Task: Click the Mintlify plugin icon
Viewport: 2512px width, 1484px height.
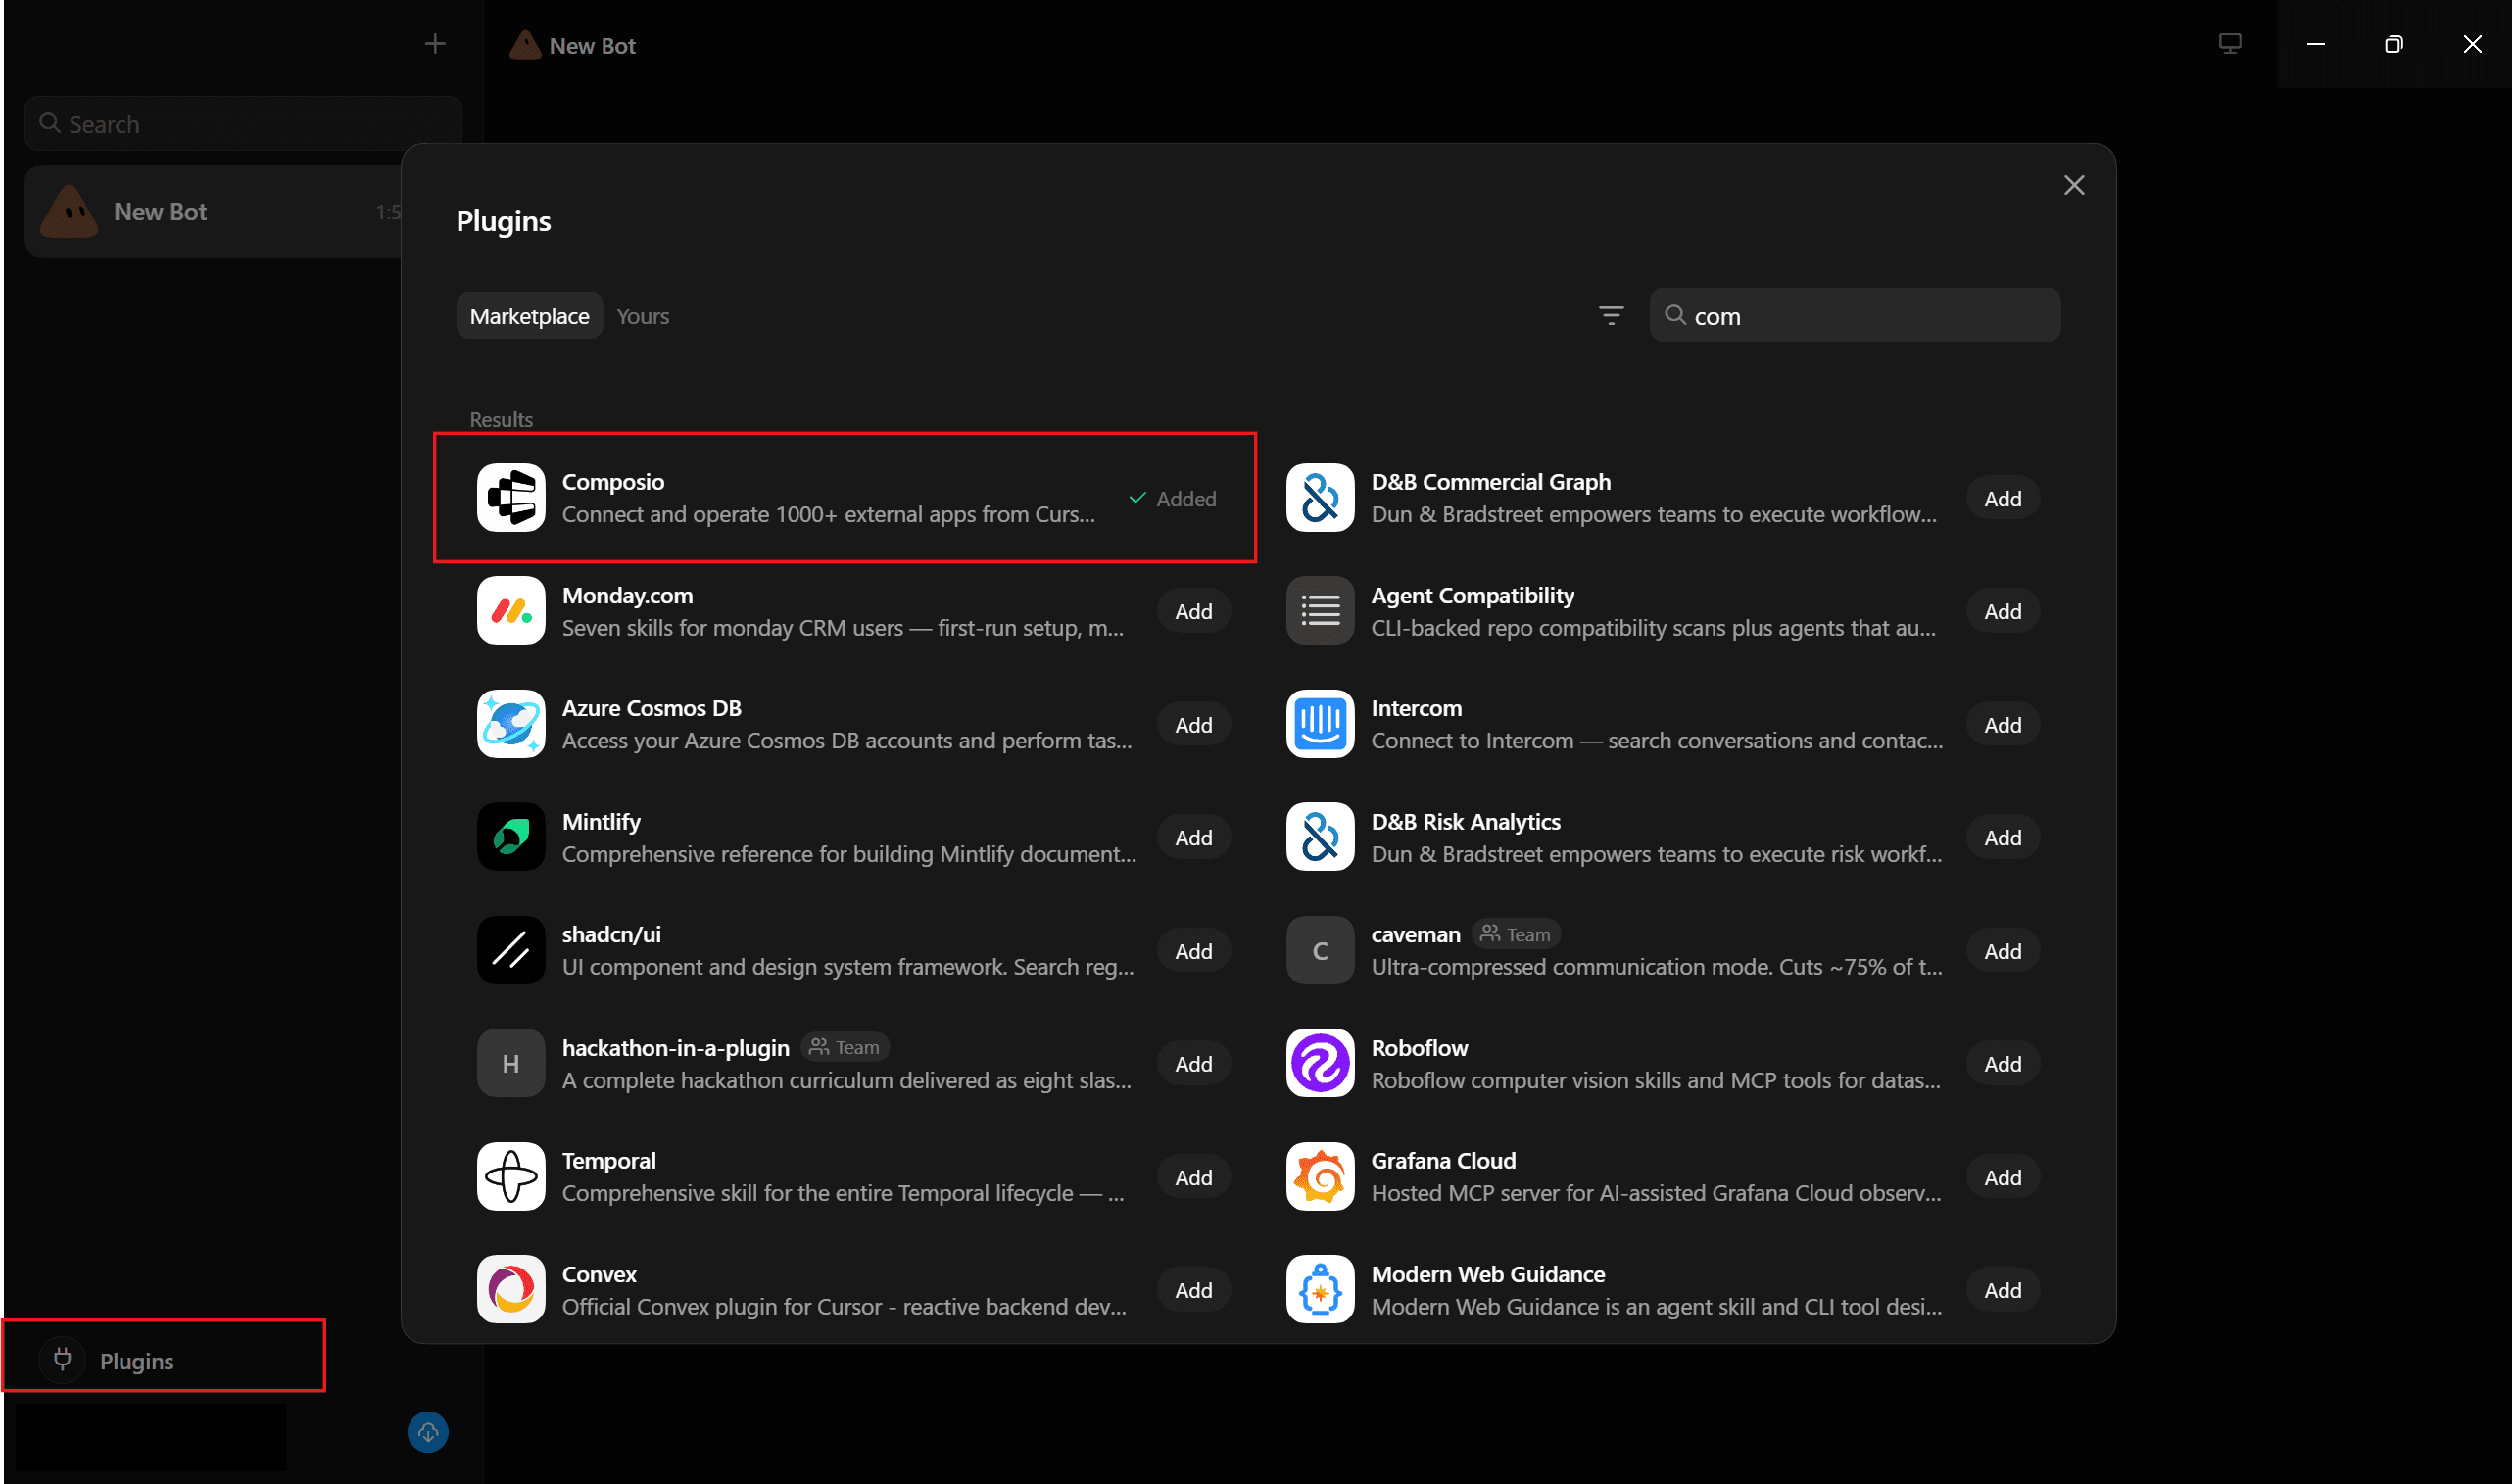Action: click(511, 837)
